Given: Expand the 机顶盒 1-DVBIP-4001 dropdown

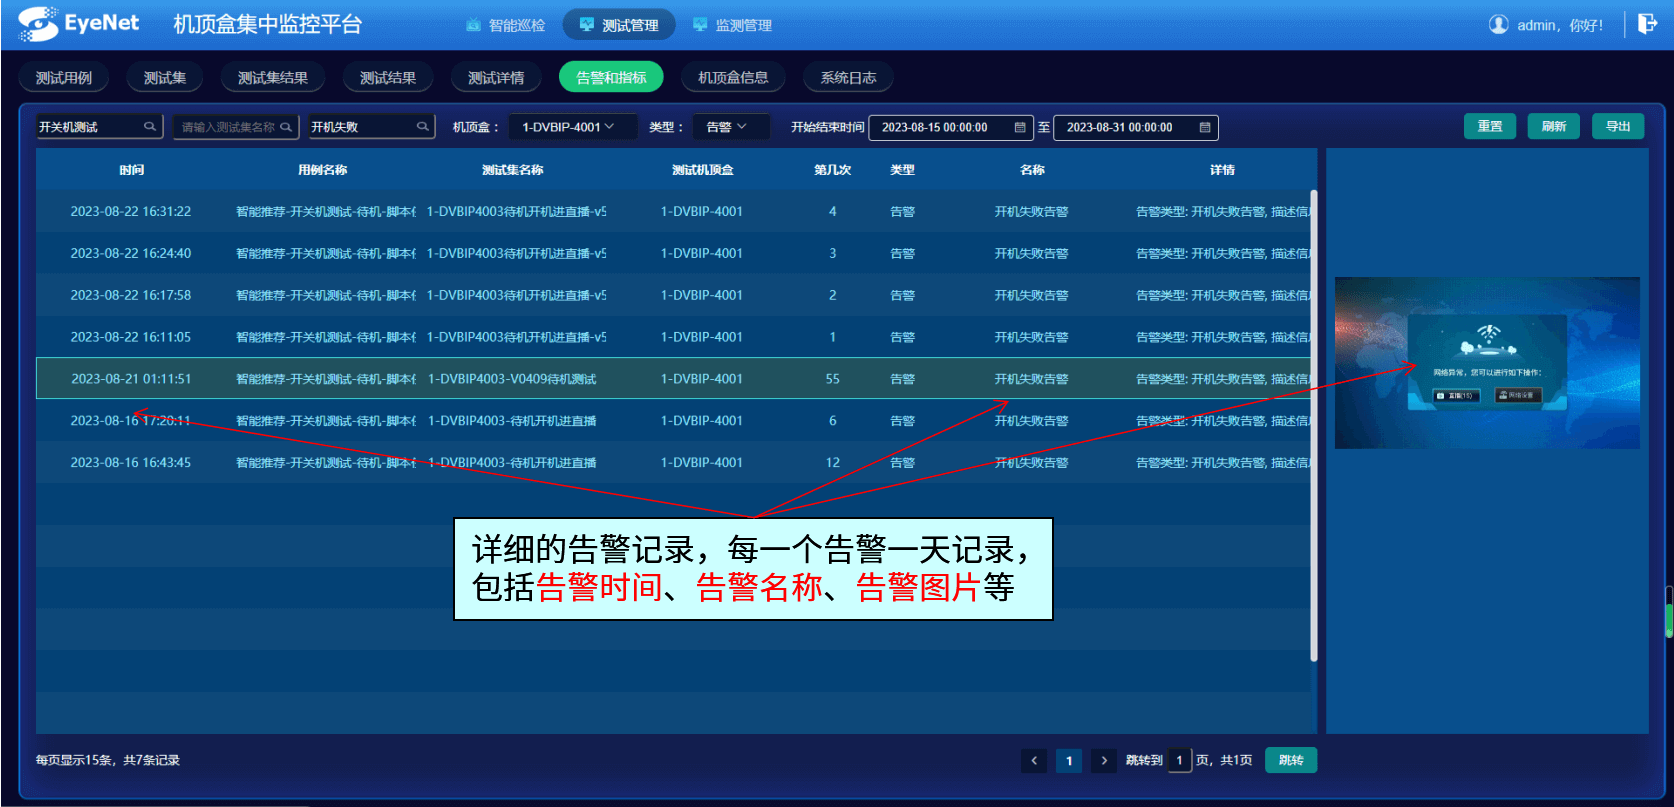Looking at the screenshot, I should coord(572,127).
